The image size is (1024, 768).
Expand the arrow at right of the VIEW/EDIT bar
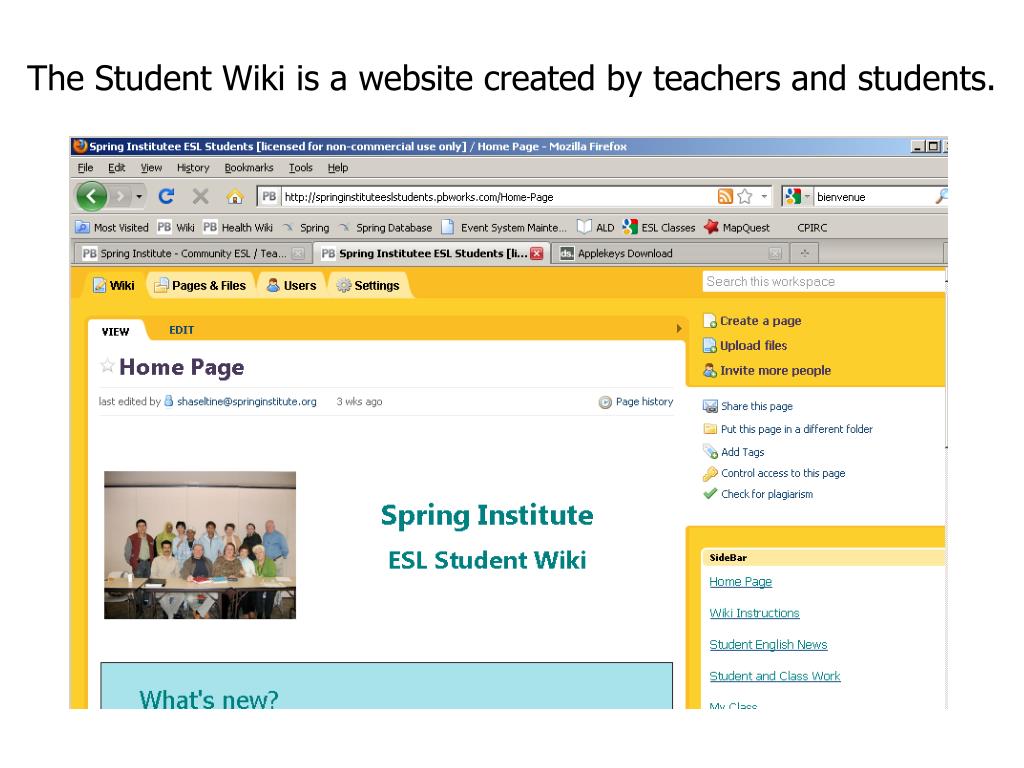click(x=679, y=328)
